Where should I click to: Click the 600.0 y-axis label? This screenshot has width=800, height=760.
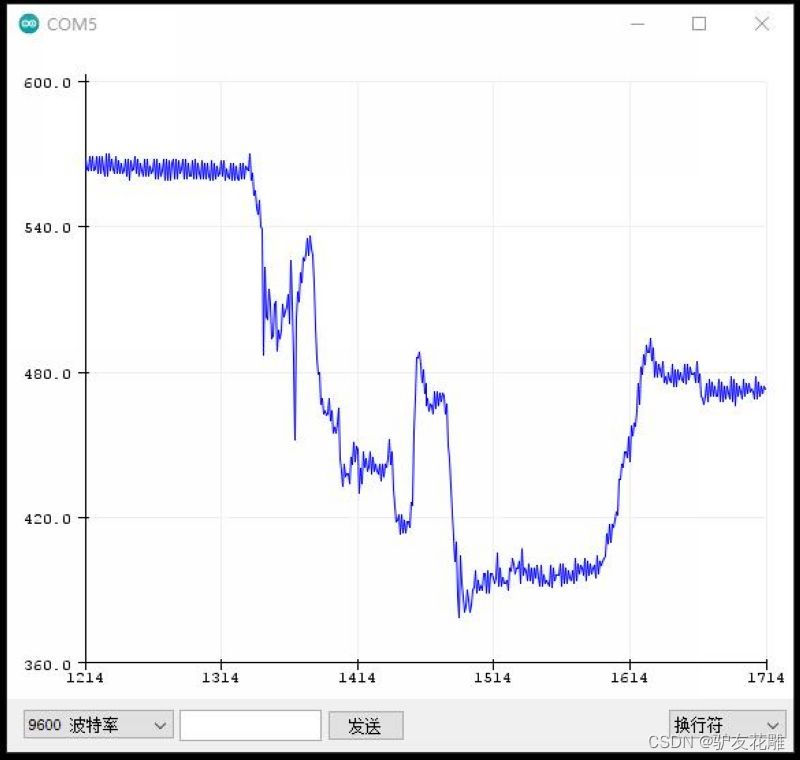(47, 83)
